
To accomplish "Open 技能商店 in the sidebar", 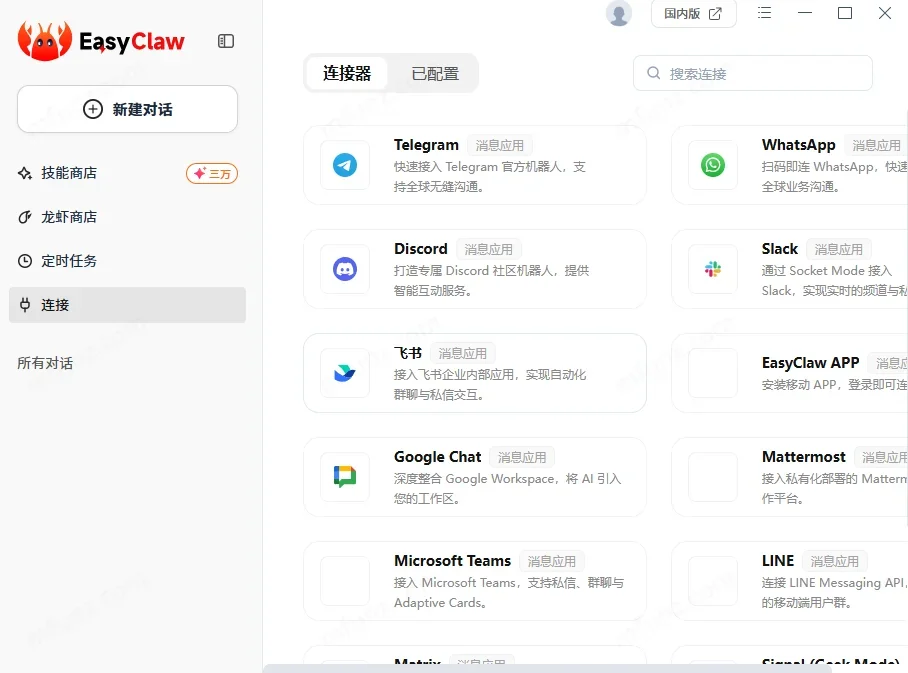I will click(x=69, y=173).
